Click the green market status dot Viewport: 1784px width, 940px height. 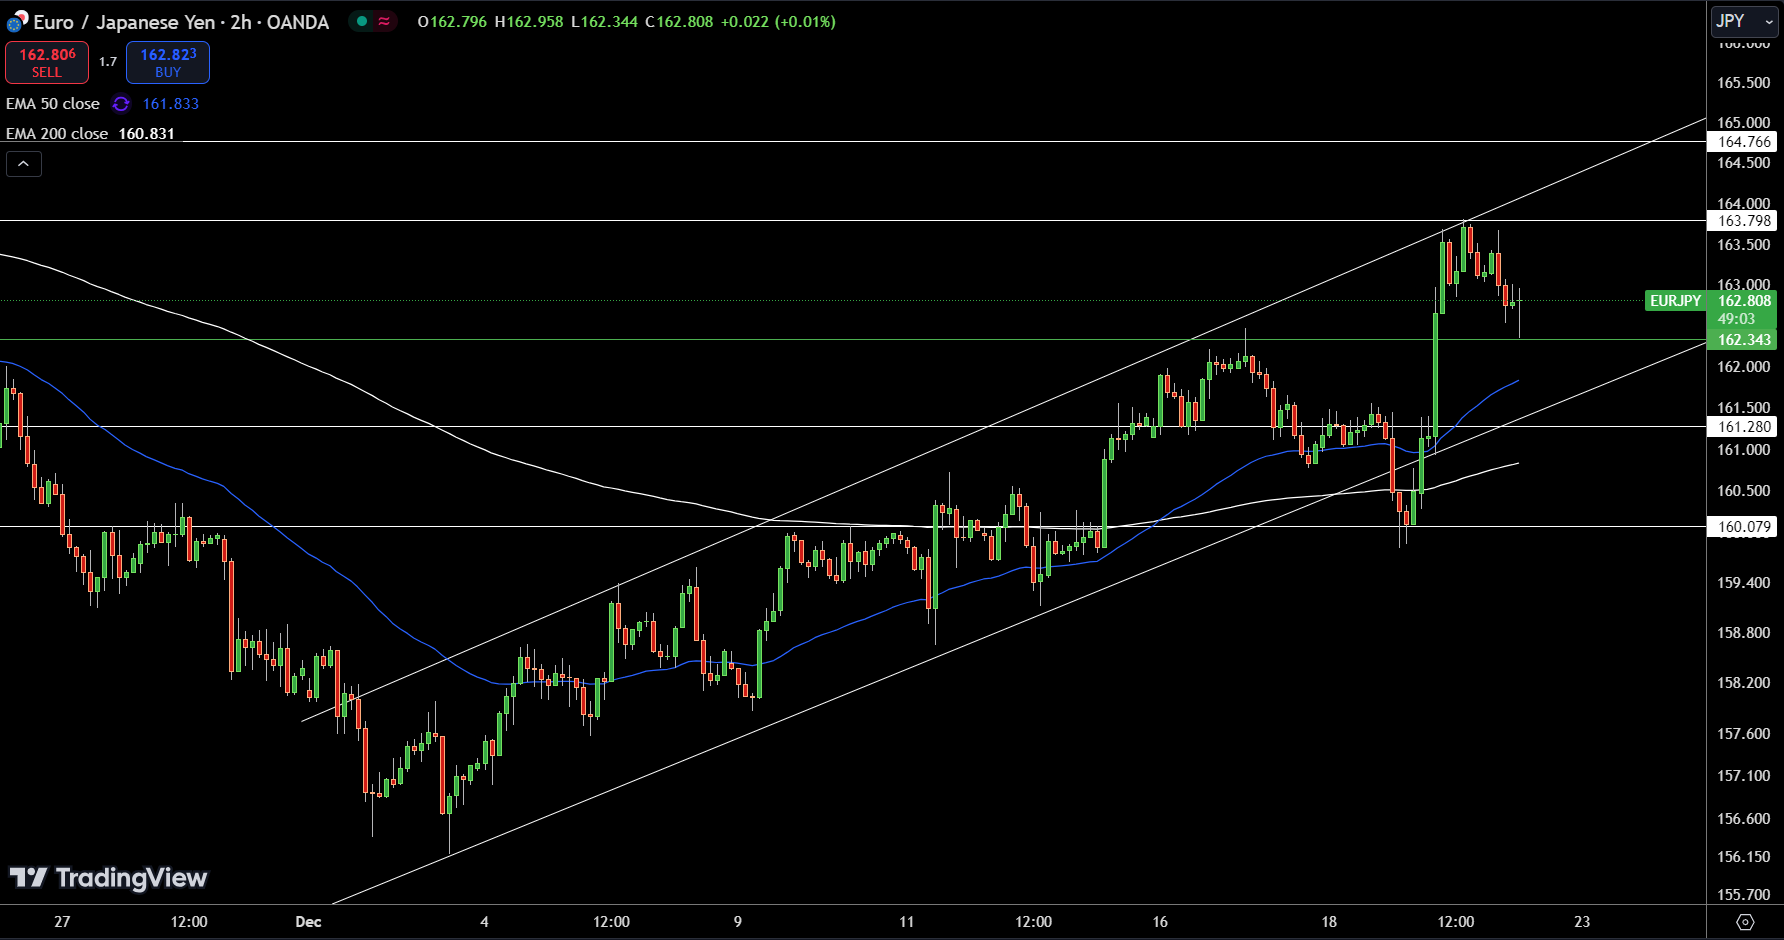361,21
